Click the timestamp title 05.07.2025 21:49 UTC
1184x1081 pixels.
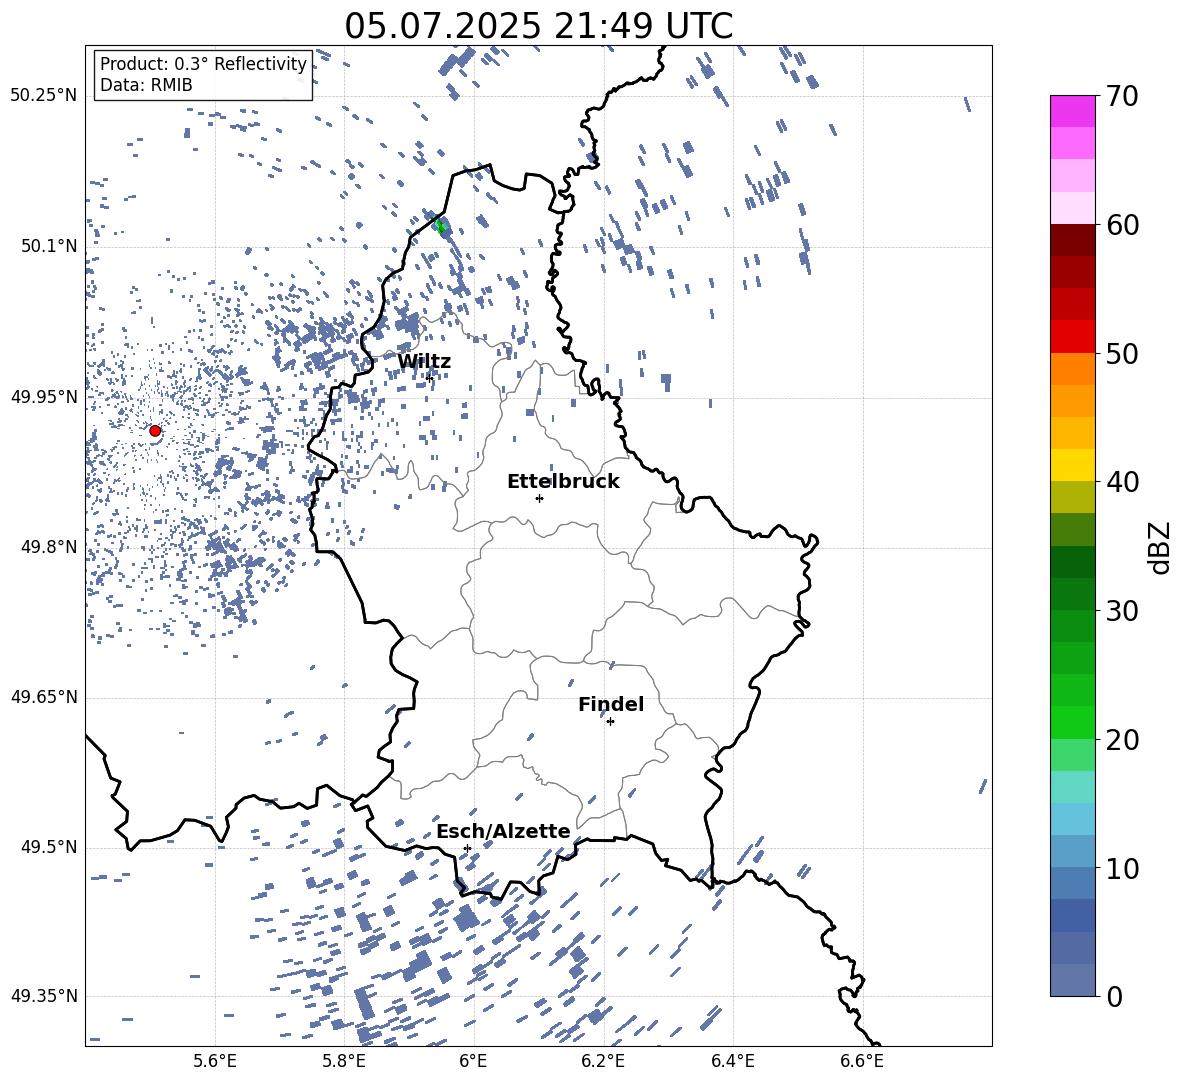click(x=538, y=26)
